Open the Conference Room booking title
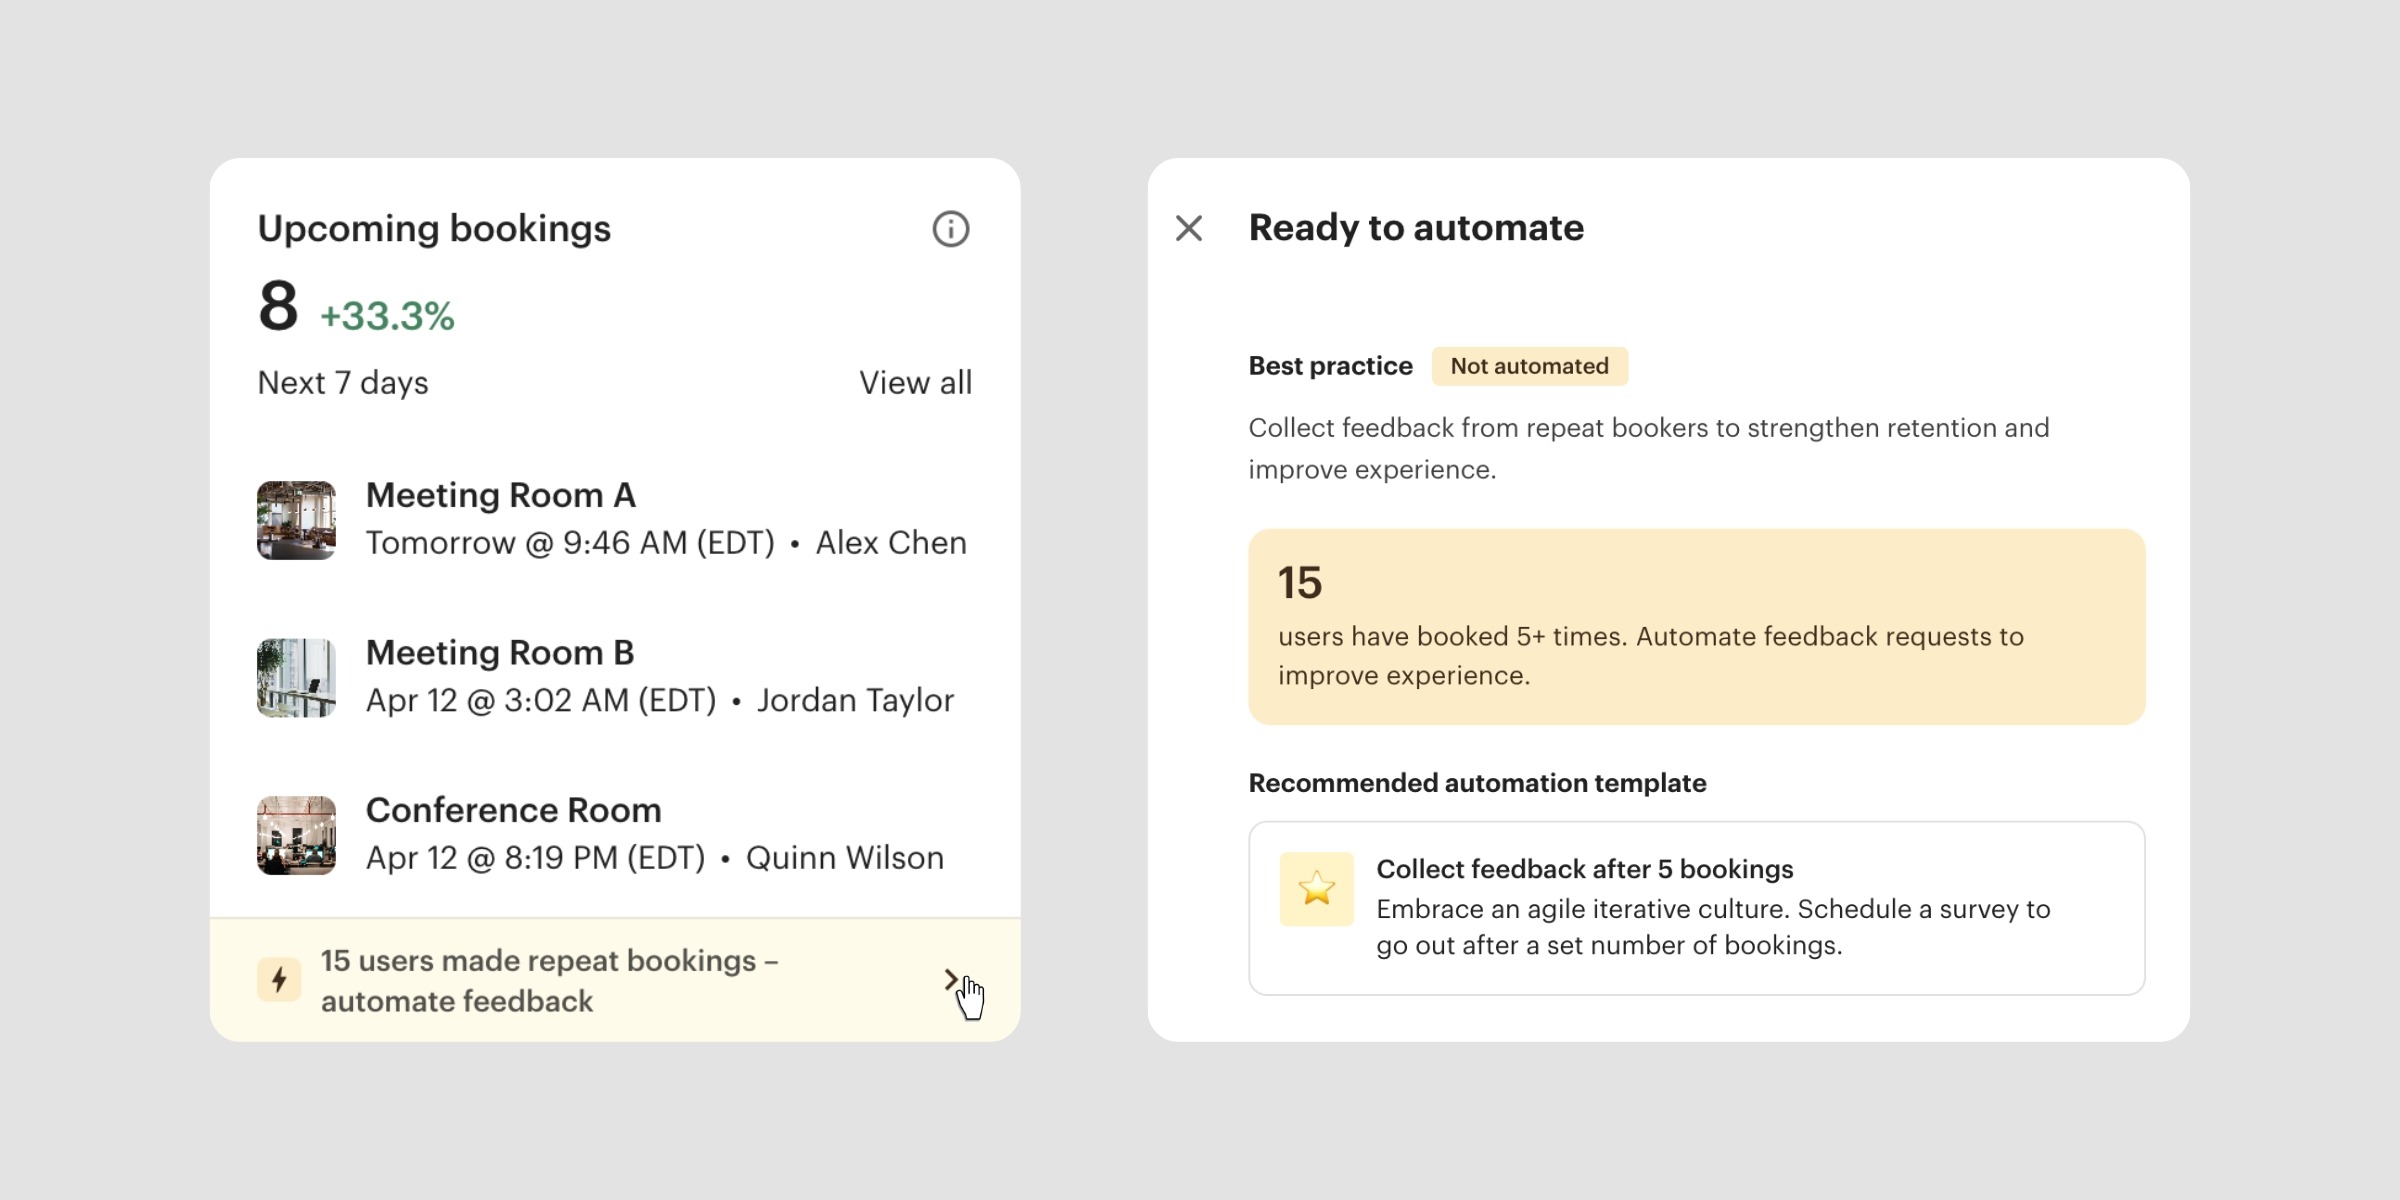This screenshot has height=1200, width=2400. pyautogui.click(x=513, y=810)
